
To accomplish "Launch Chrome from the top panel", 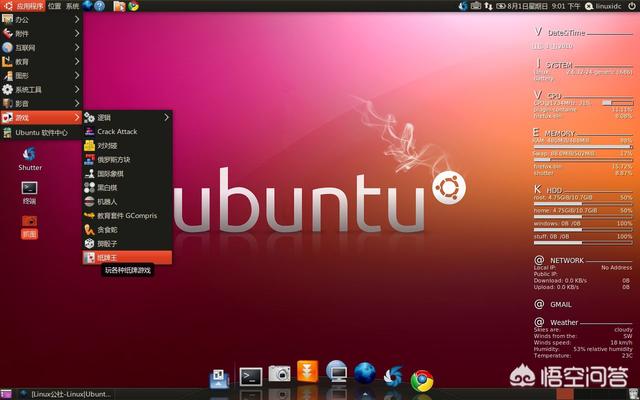I will [x=133, y=6].
